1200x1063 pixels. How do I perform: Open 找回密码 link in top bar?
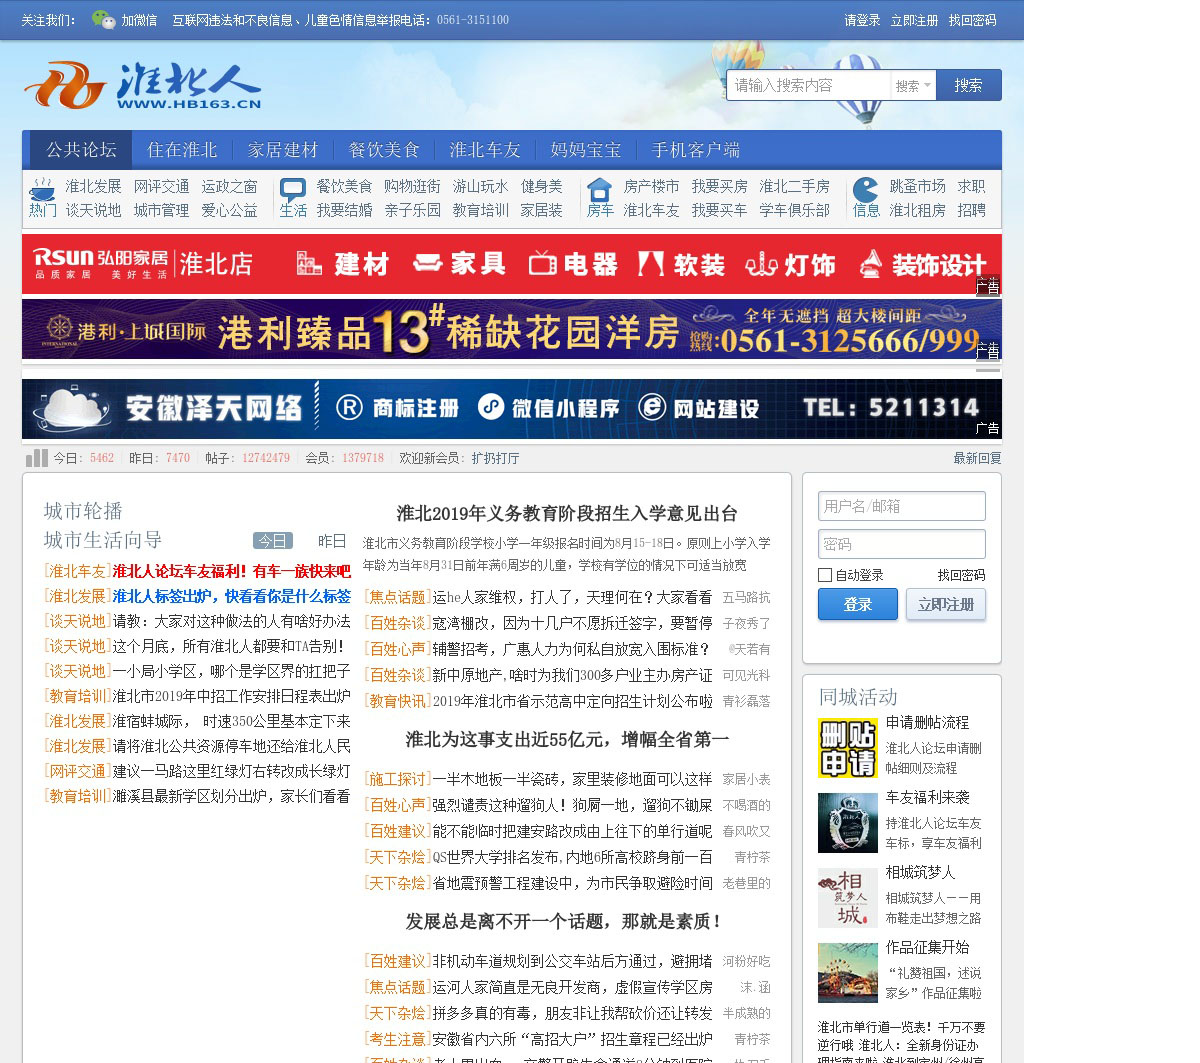point(973,20)
